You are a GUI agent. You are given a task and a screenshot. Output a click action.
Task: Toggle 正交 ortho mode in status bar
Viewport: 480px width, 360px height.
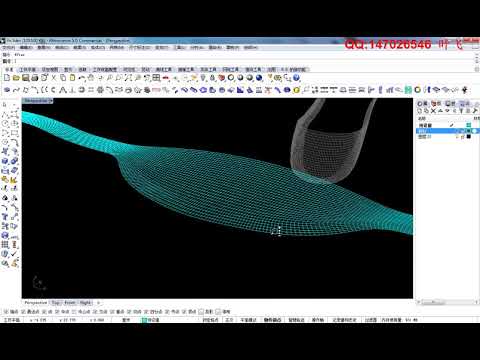pyautogui.click(x=229, y=320)
